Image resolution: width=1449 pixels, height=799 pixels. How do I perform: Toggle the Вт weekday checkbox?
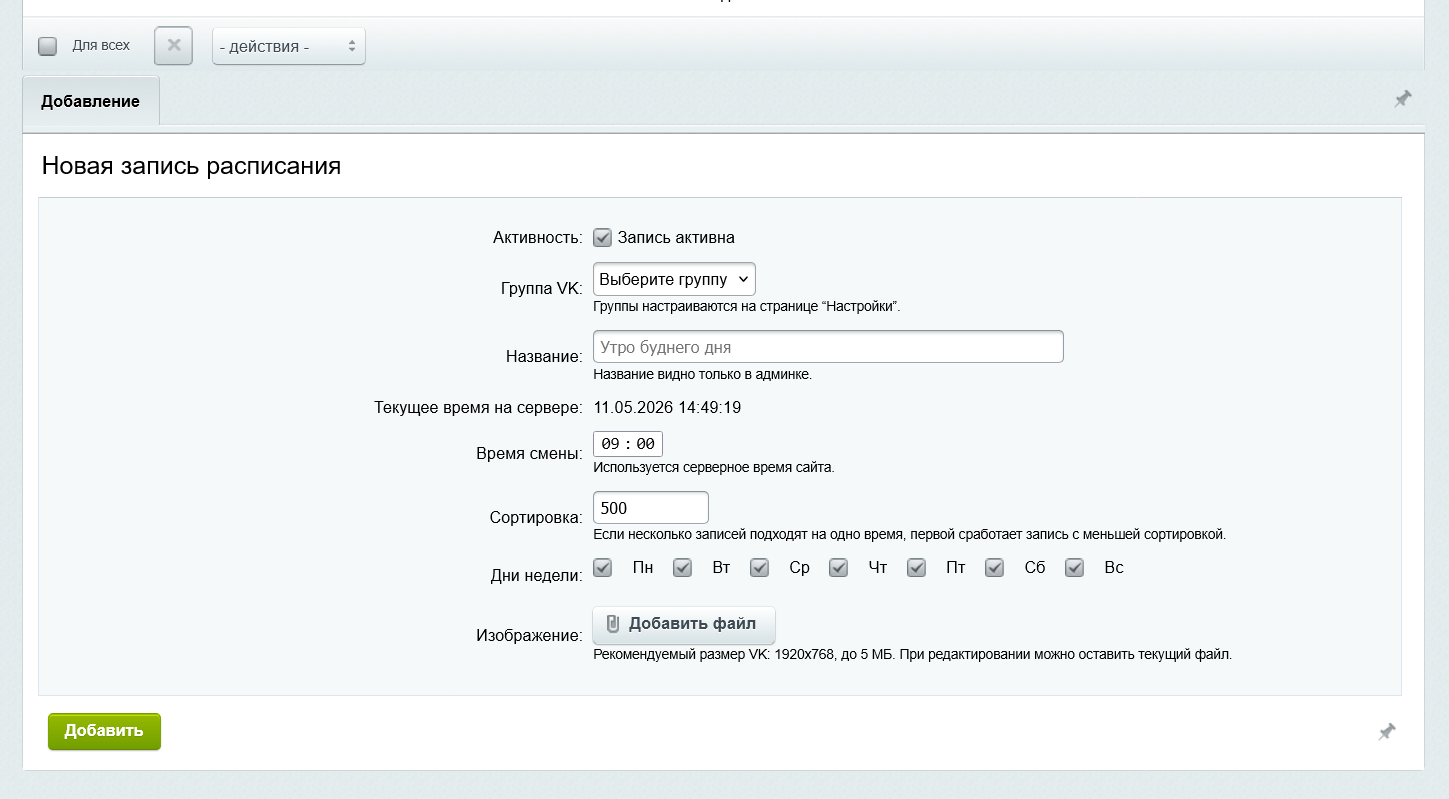[x=682, y=568]
